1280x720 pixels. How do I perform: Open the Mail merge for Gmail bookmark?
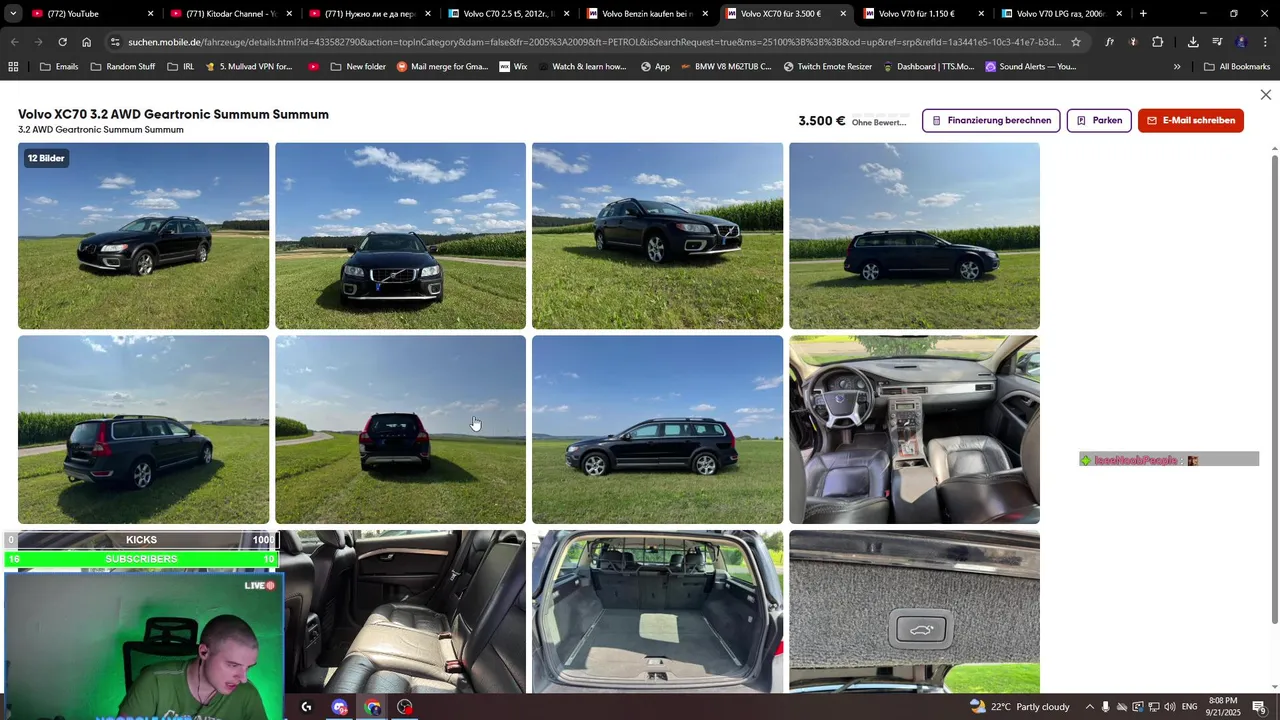coord(442,66)
